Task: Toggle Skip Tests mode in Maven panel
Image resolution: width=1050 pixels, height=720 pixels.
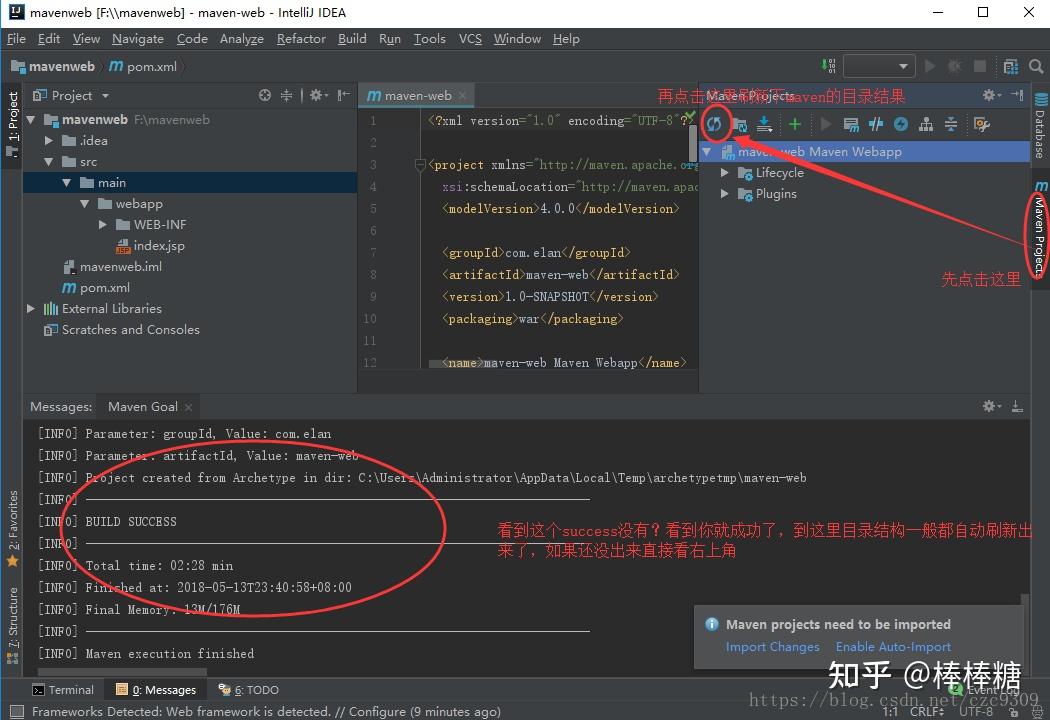Action: (x=876, y=124)
